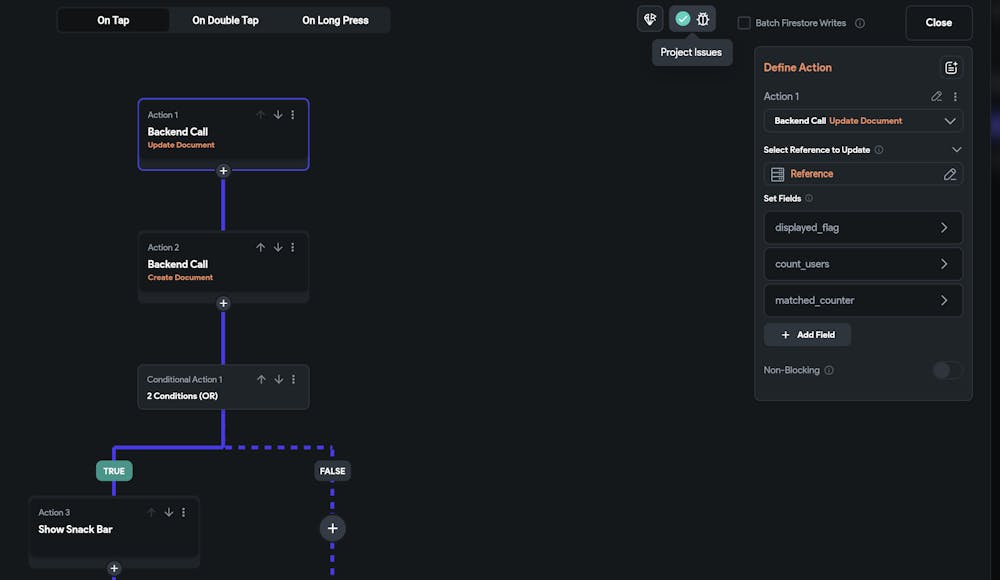Image resolution: width=1000 pixels, height=580 pixels.
Task: Collapse Select Reference to Update section
Action: (956, 149)
